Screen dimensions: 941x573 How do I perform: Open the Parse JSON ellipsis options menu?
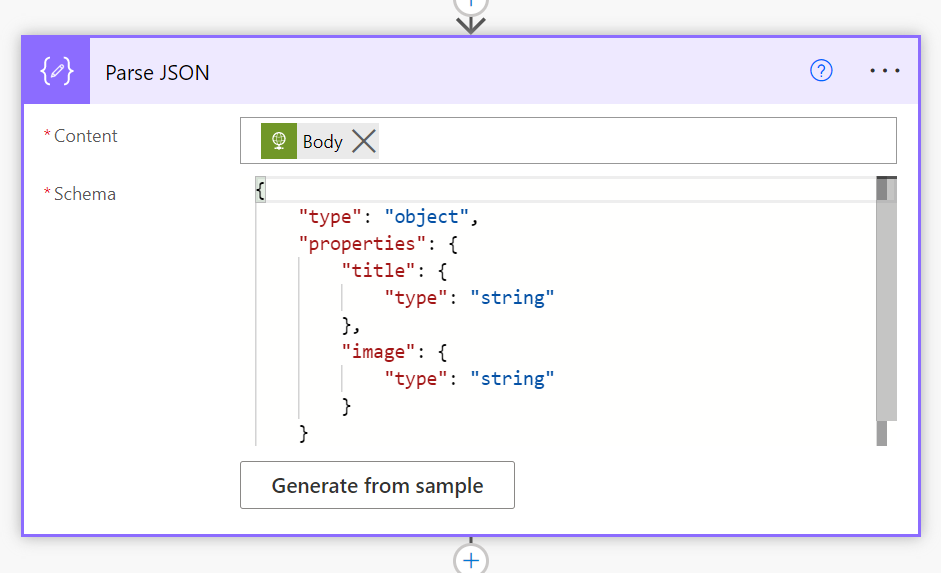click(885, 71)
